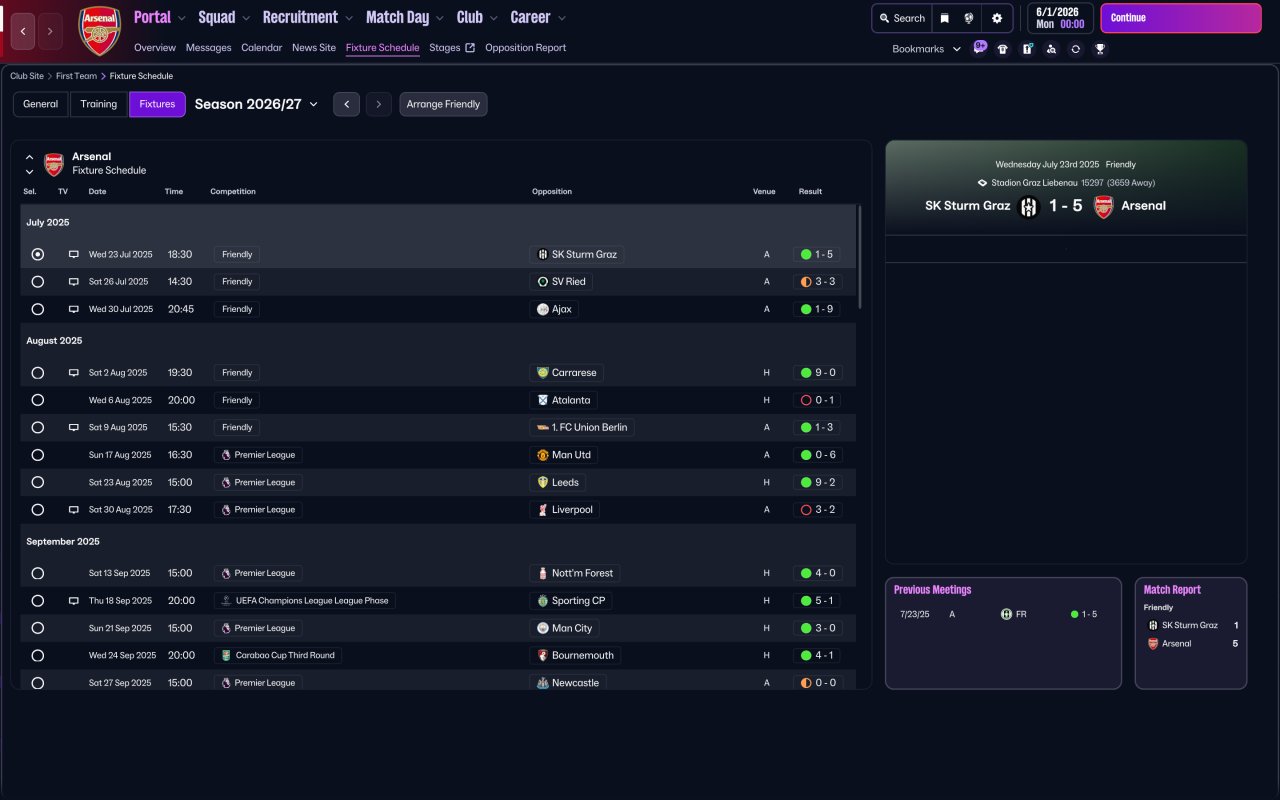Go to the previous season arrow button
The width and height of the screenshot is (1280, 800).
pos(346,104)
